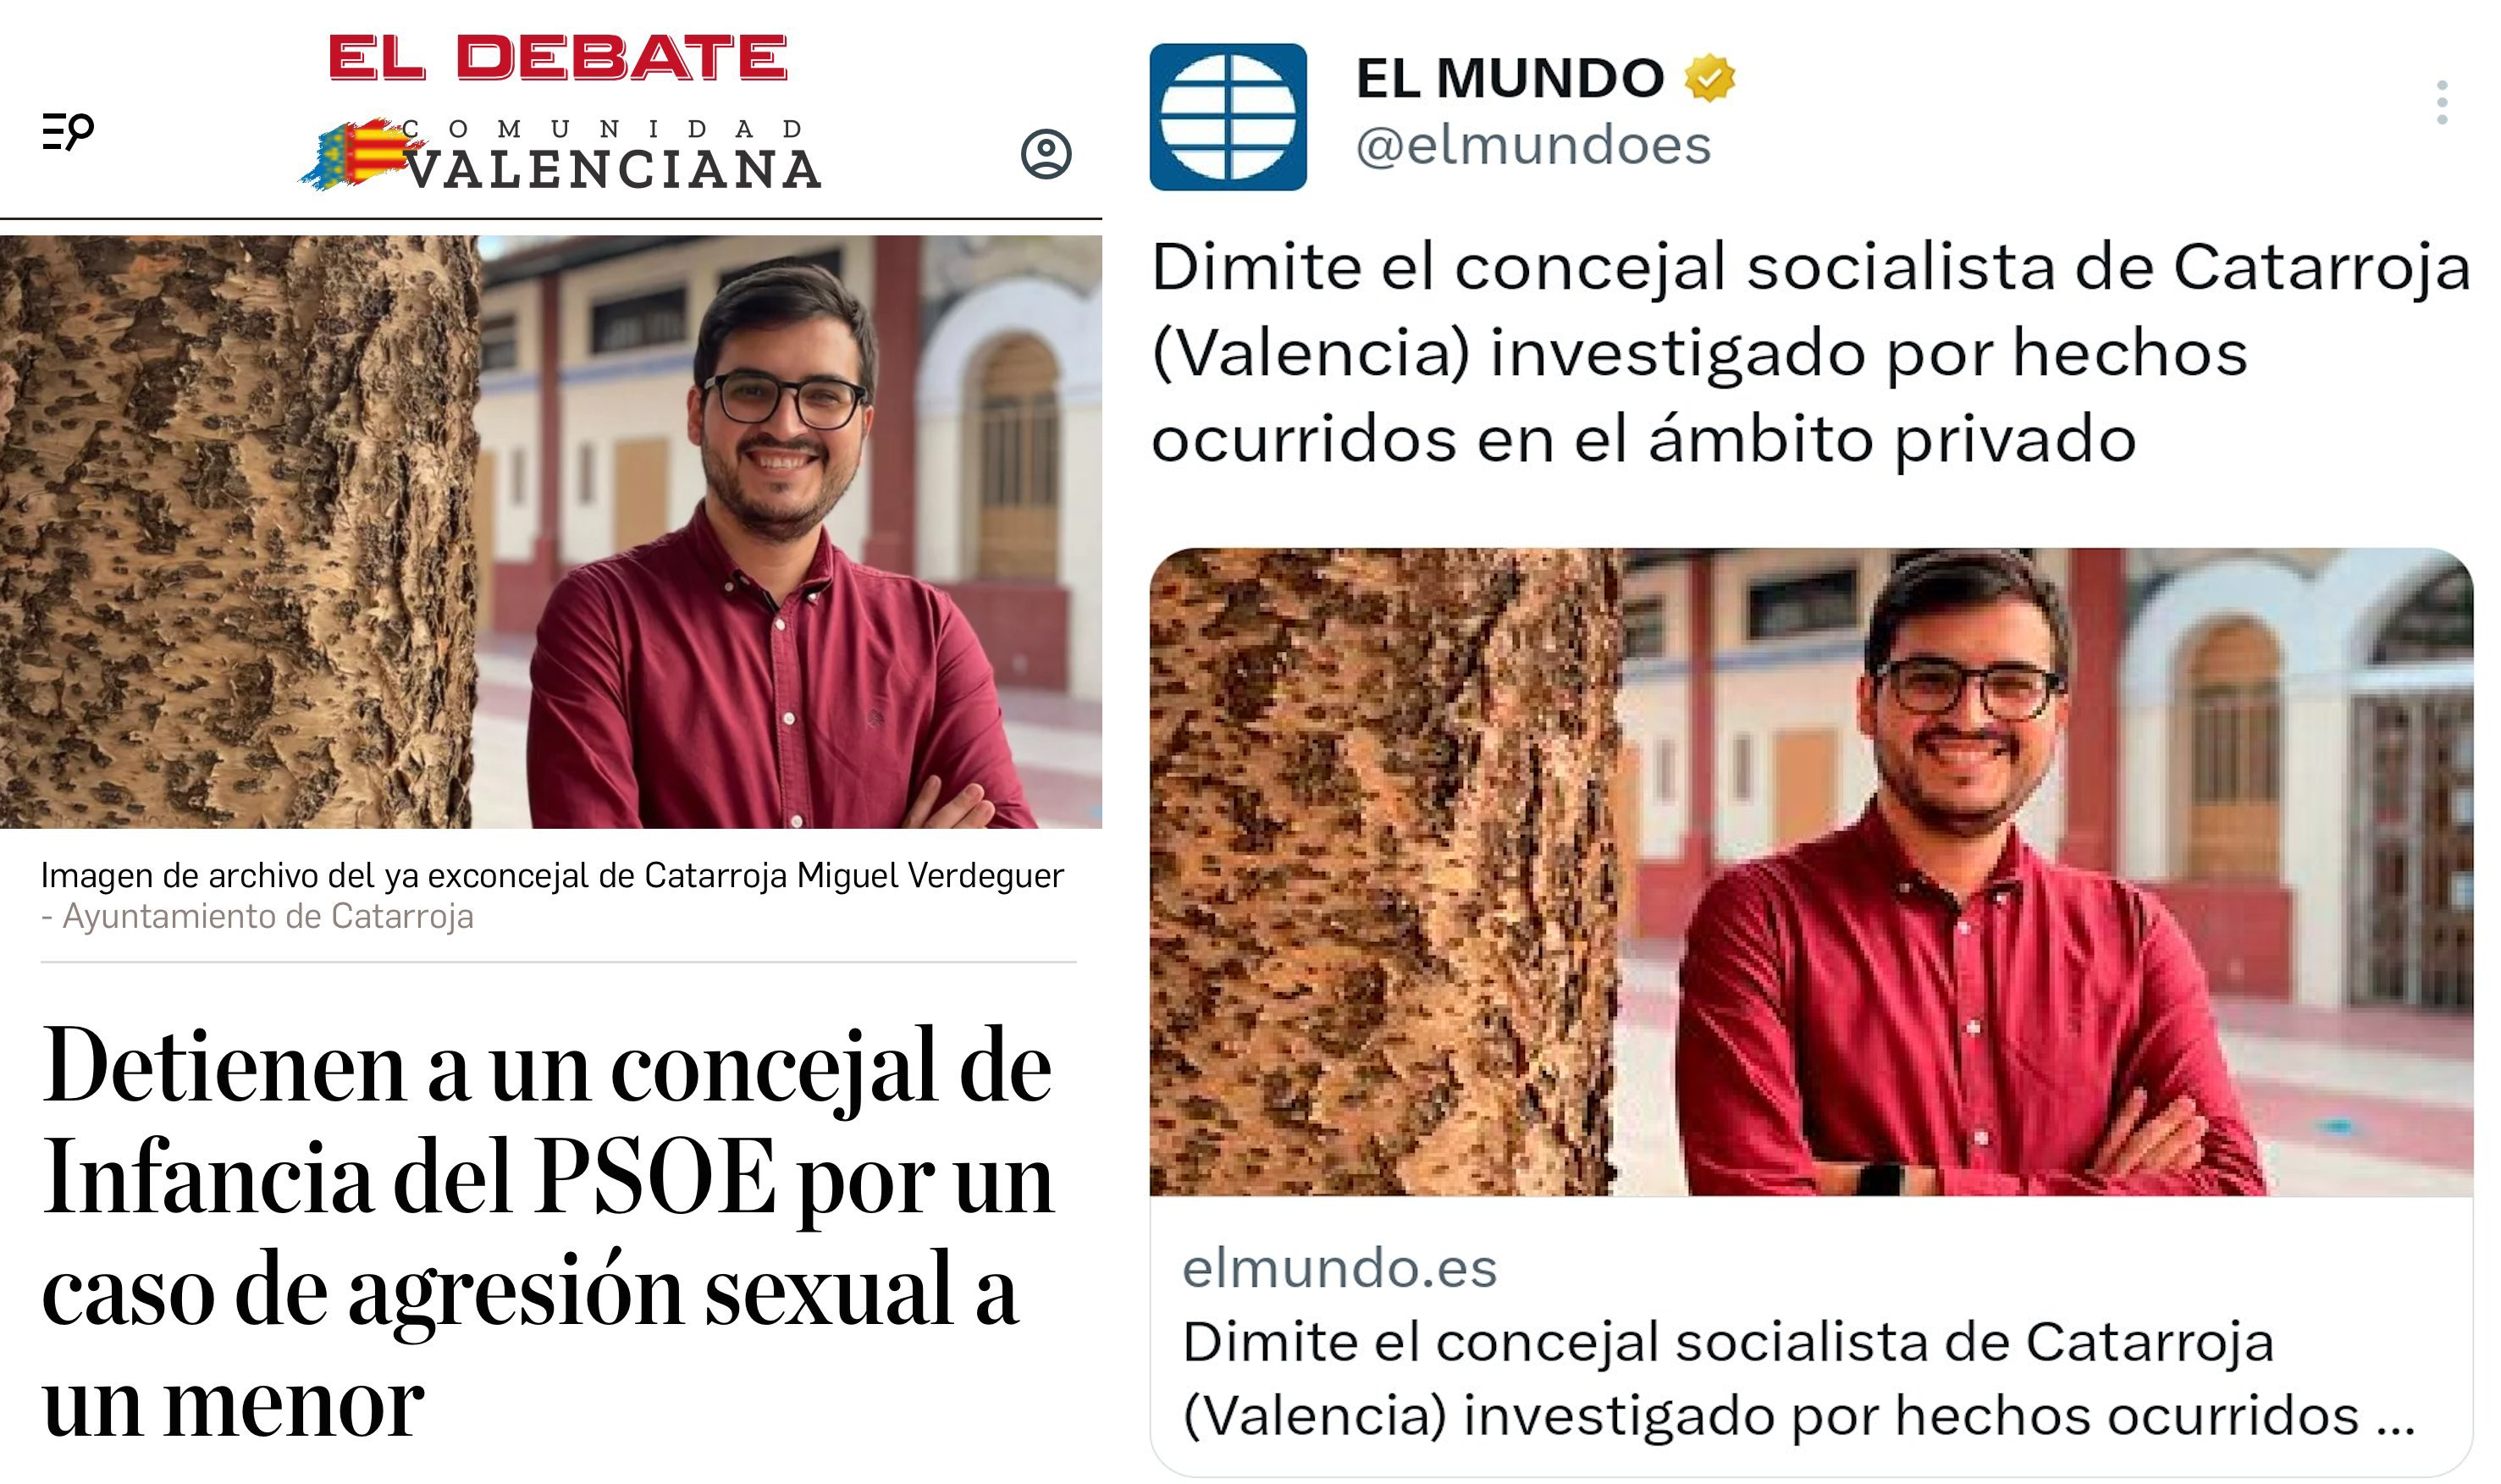Click the gold verified badge beside EL MUNDO
Viewport: 2501px width, 1484px height.
tap(1709, 78)
